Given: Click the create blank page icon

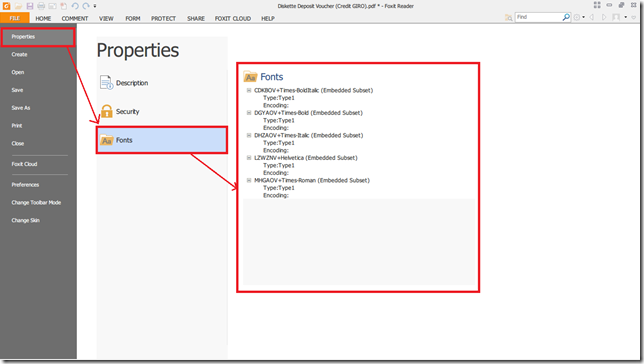Looking at the screenshot, I should 64,6.
